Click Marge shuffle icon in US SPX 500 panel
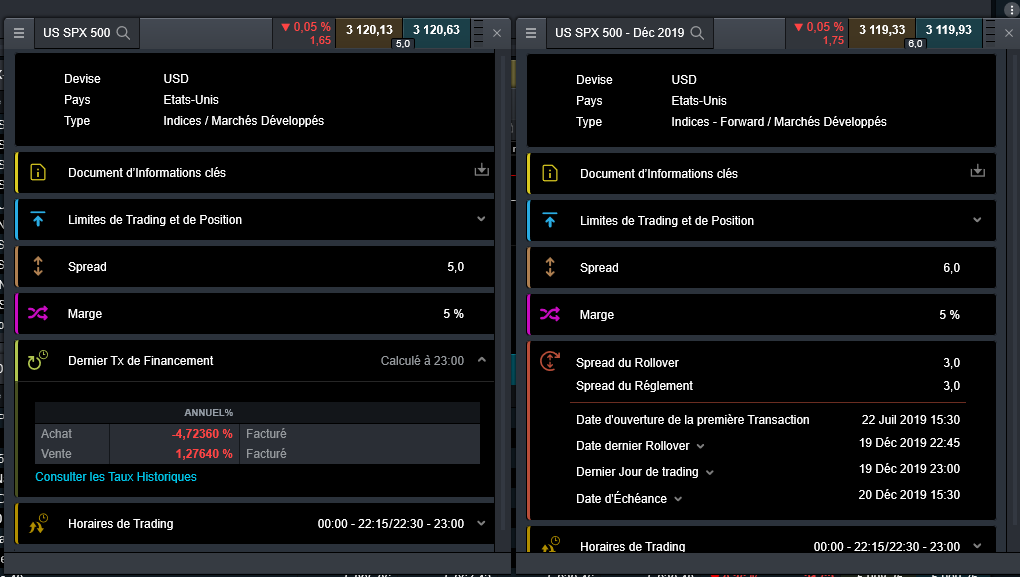The image size is (1020, 577). (38, 314)
